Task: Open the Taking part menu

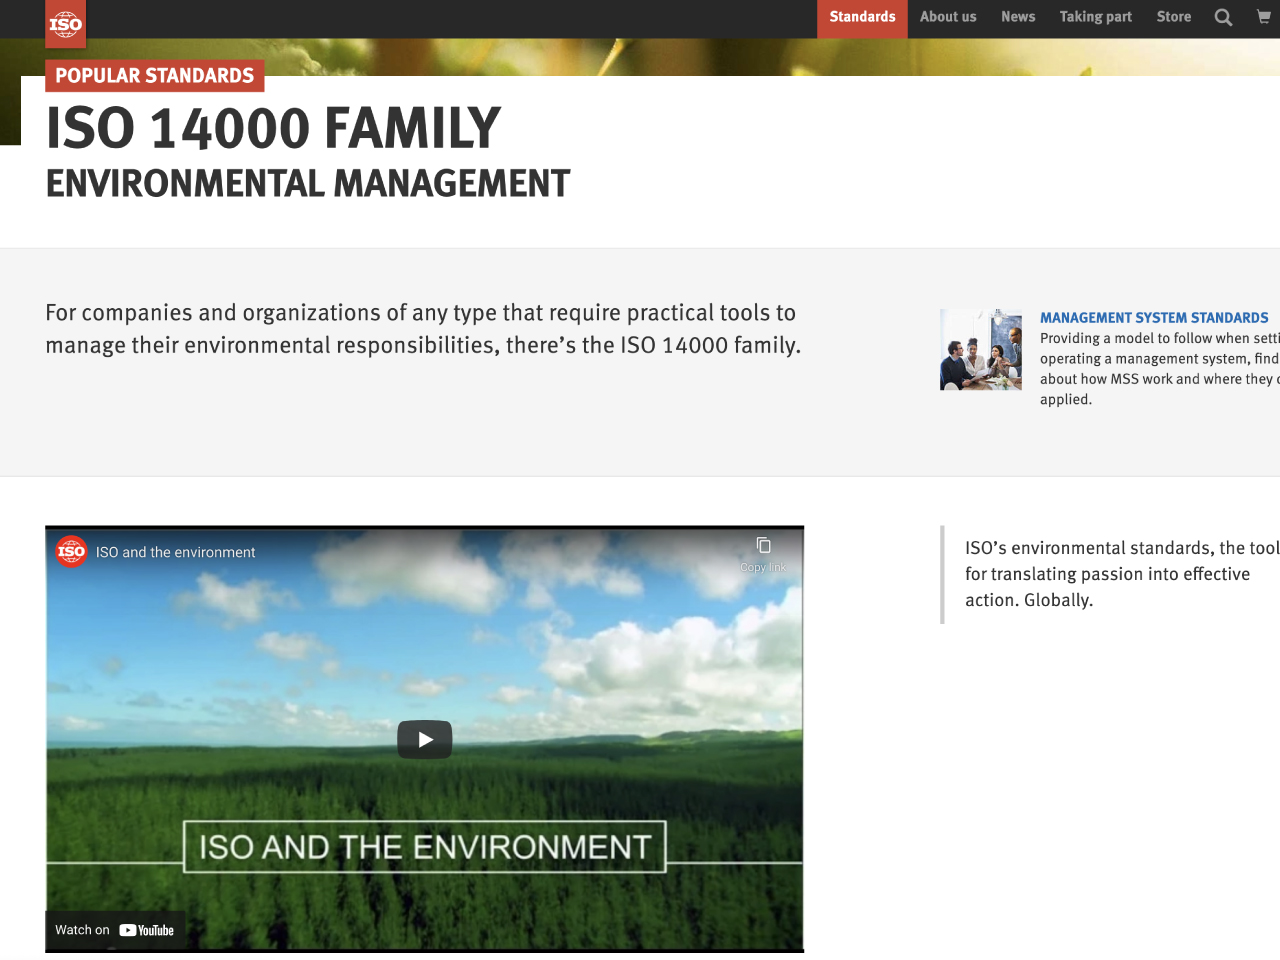Action: [1096, 17]
